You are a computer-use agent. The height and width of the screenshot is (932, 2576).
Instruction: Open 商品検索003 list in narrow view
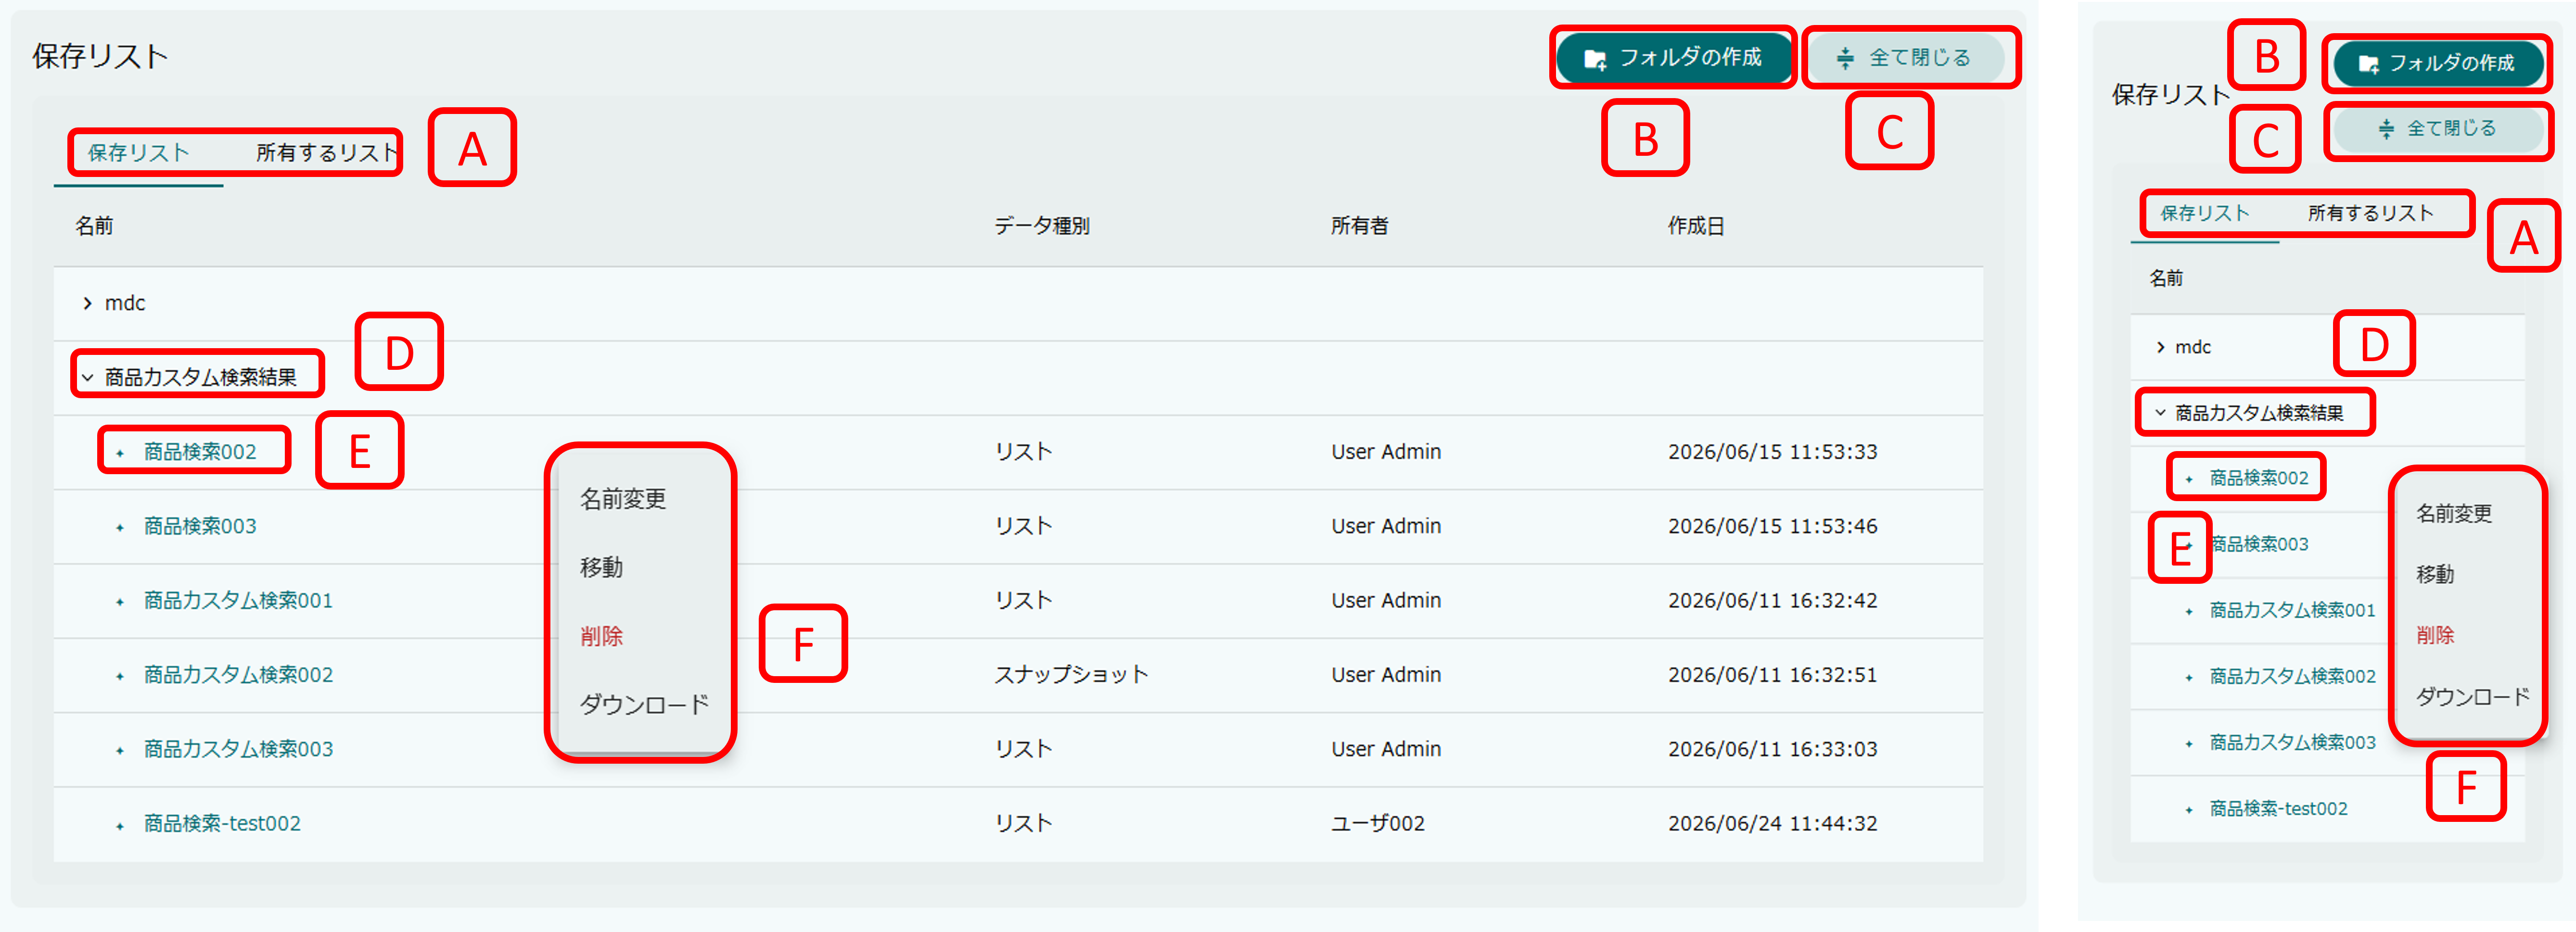[x=2259, y=544]
